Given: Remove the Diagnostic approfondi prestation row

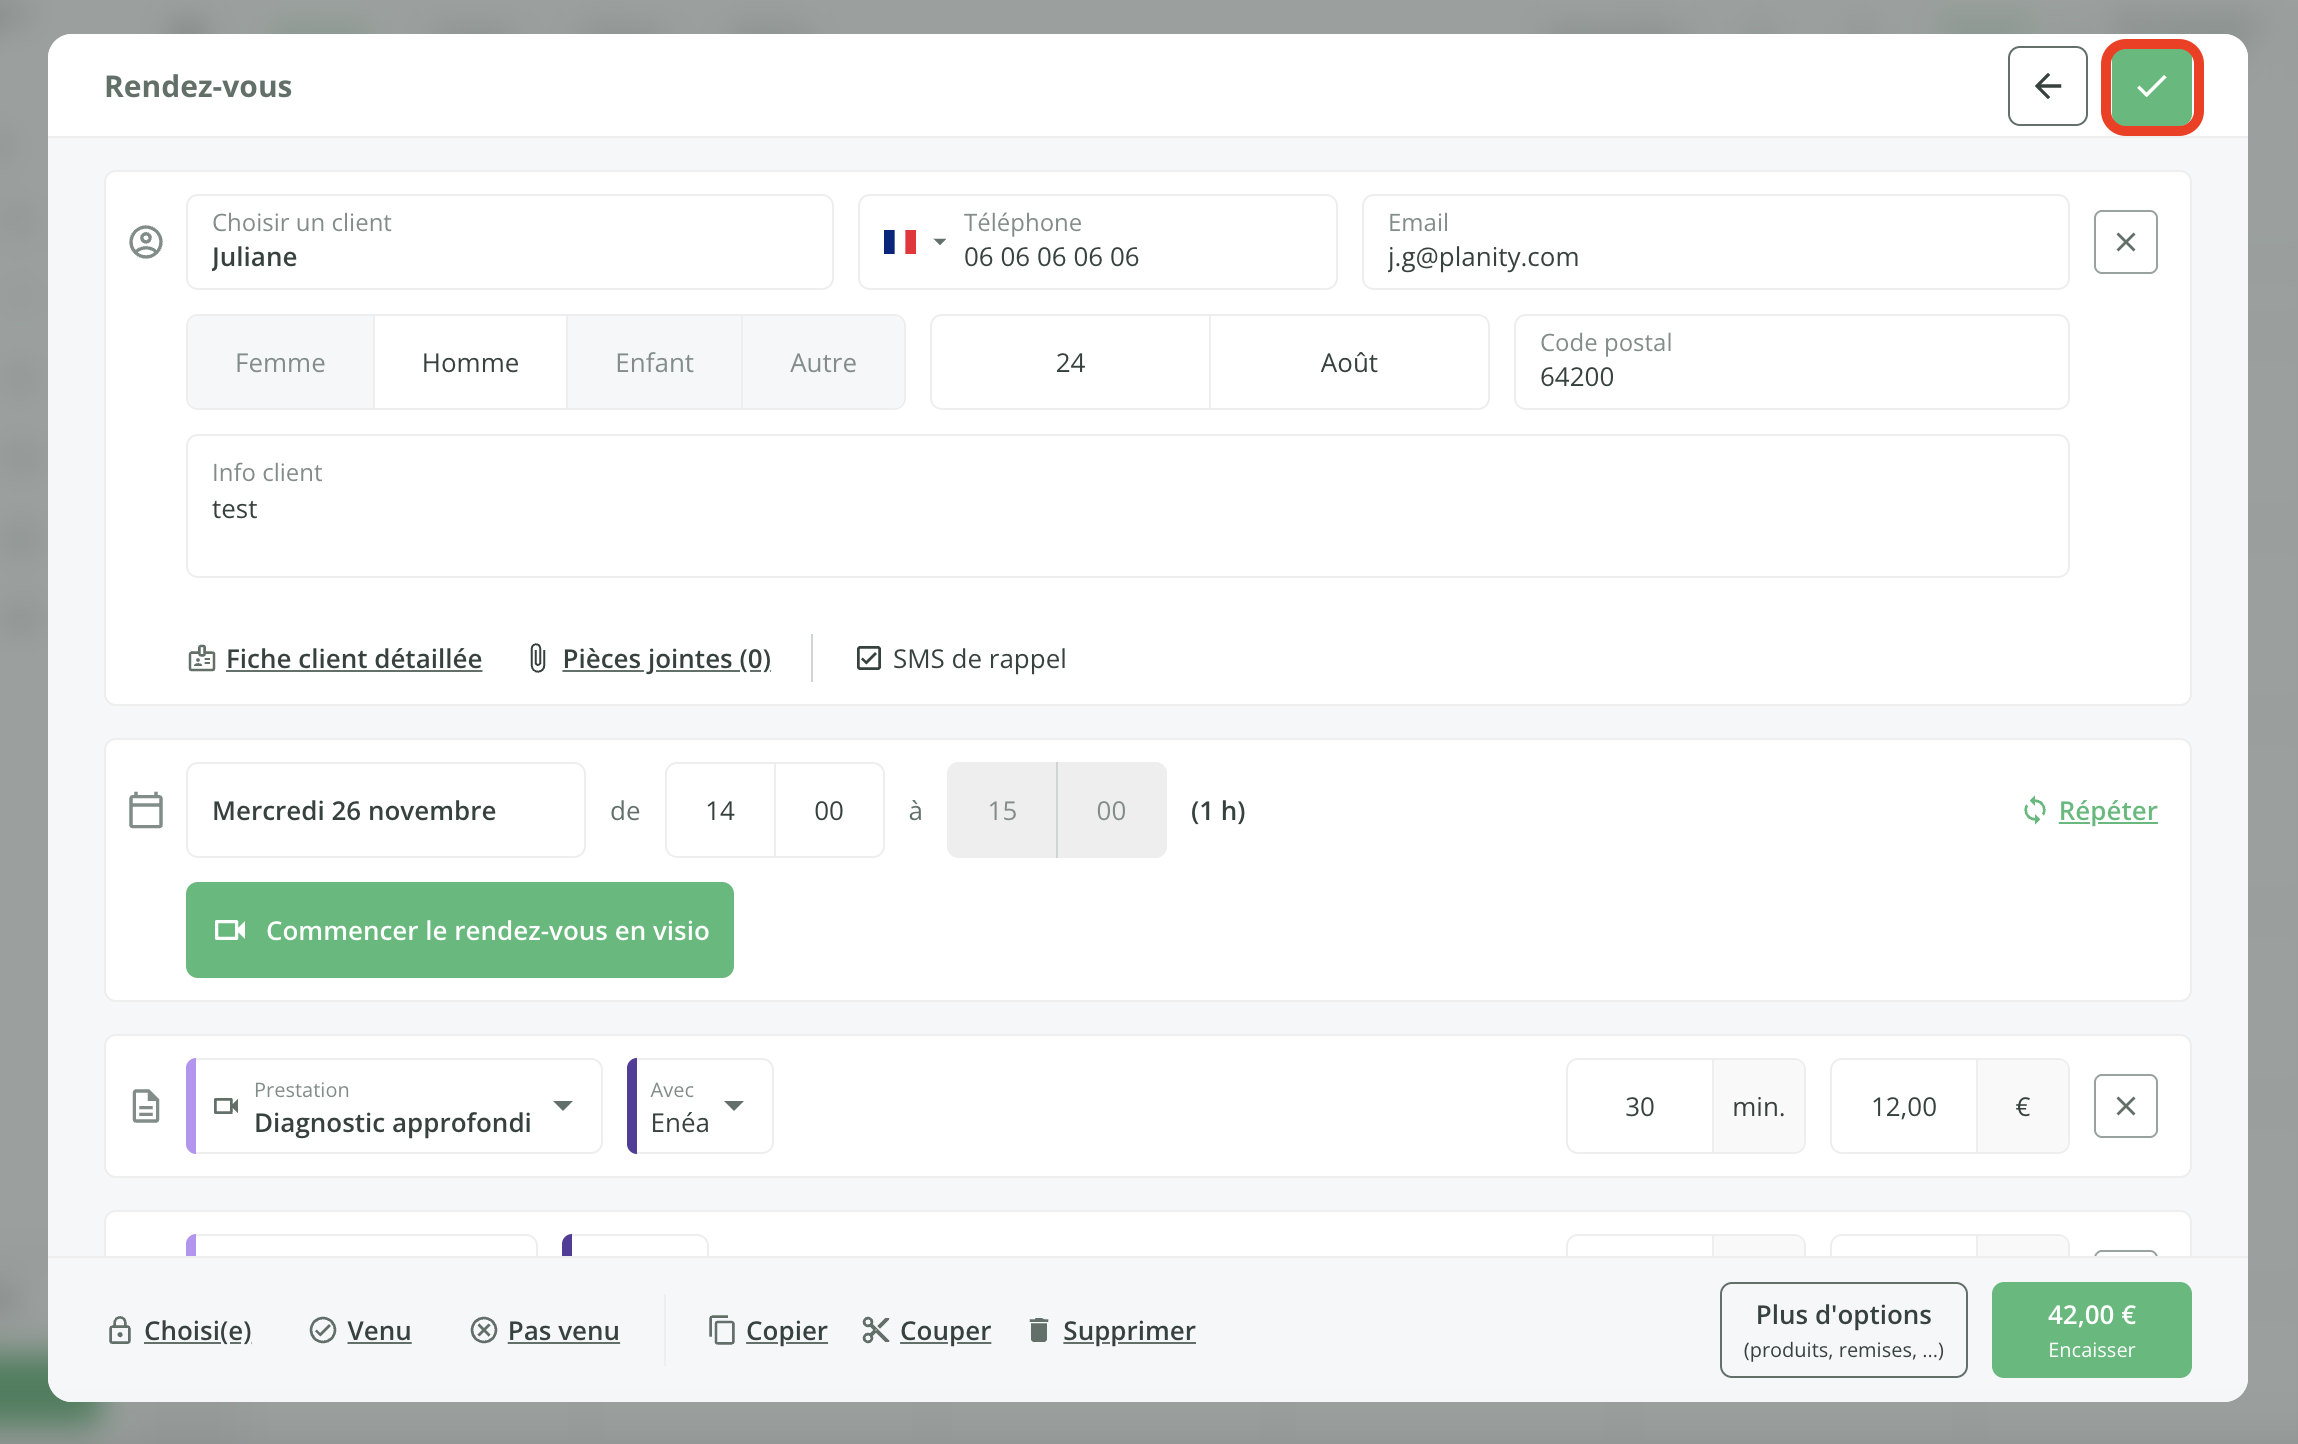Looking at the screenshot, I should [x=2125, y=1106].
